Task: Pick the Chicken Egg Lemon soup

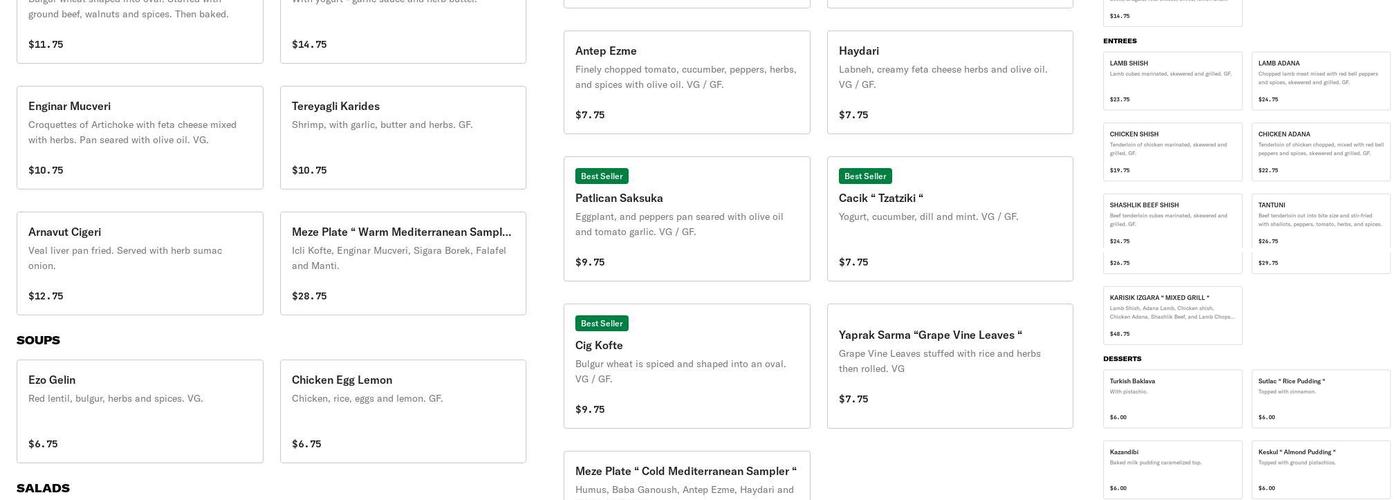Action: (x=403, y=411)
